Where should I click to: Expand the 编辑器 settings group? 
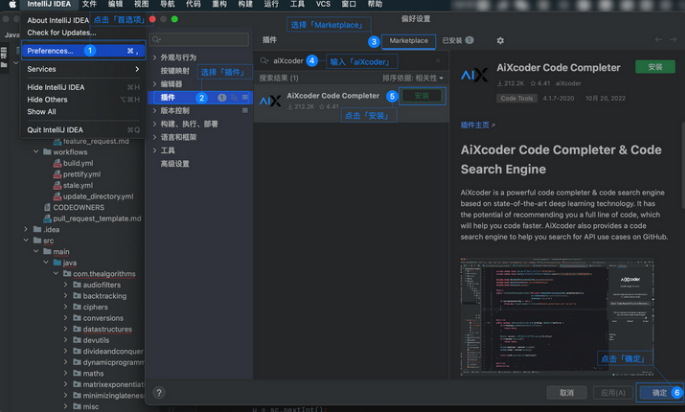(155, 84)
